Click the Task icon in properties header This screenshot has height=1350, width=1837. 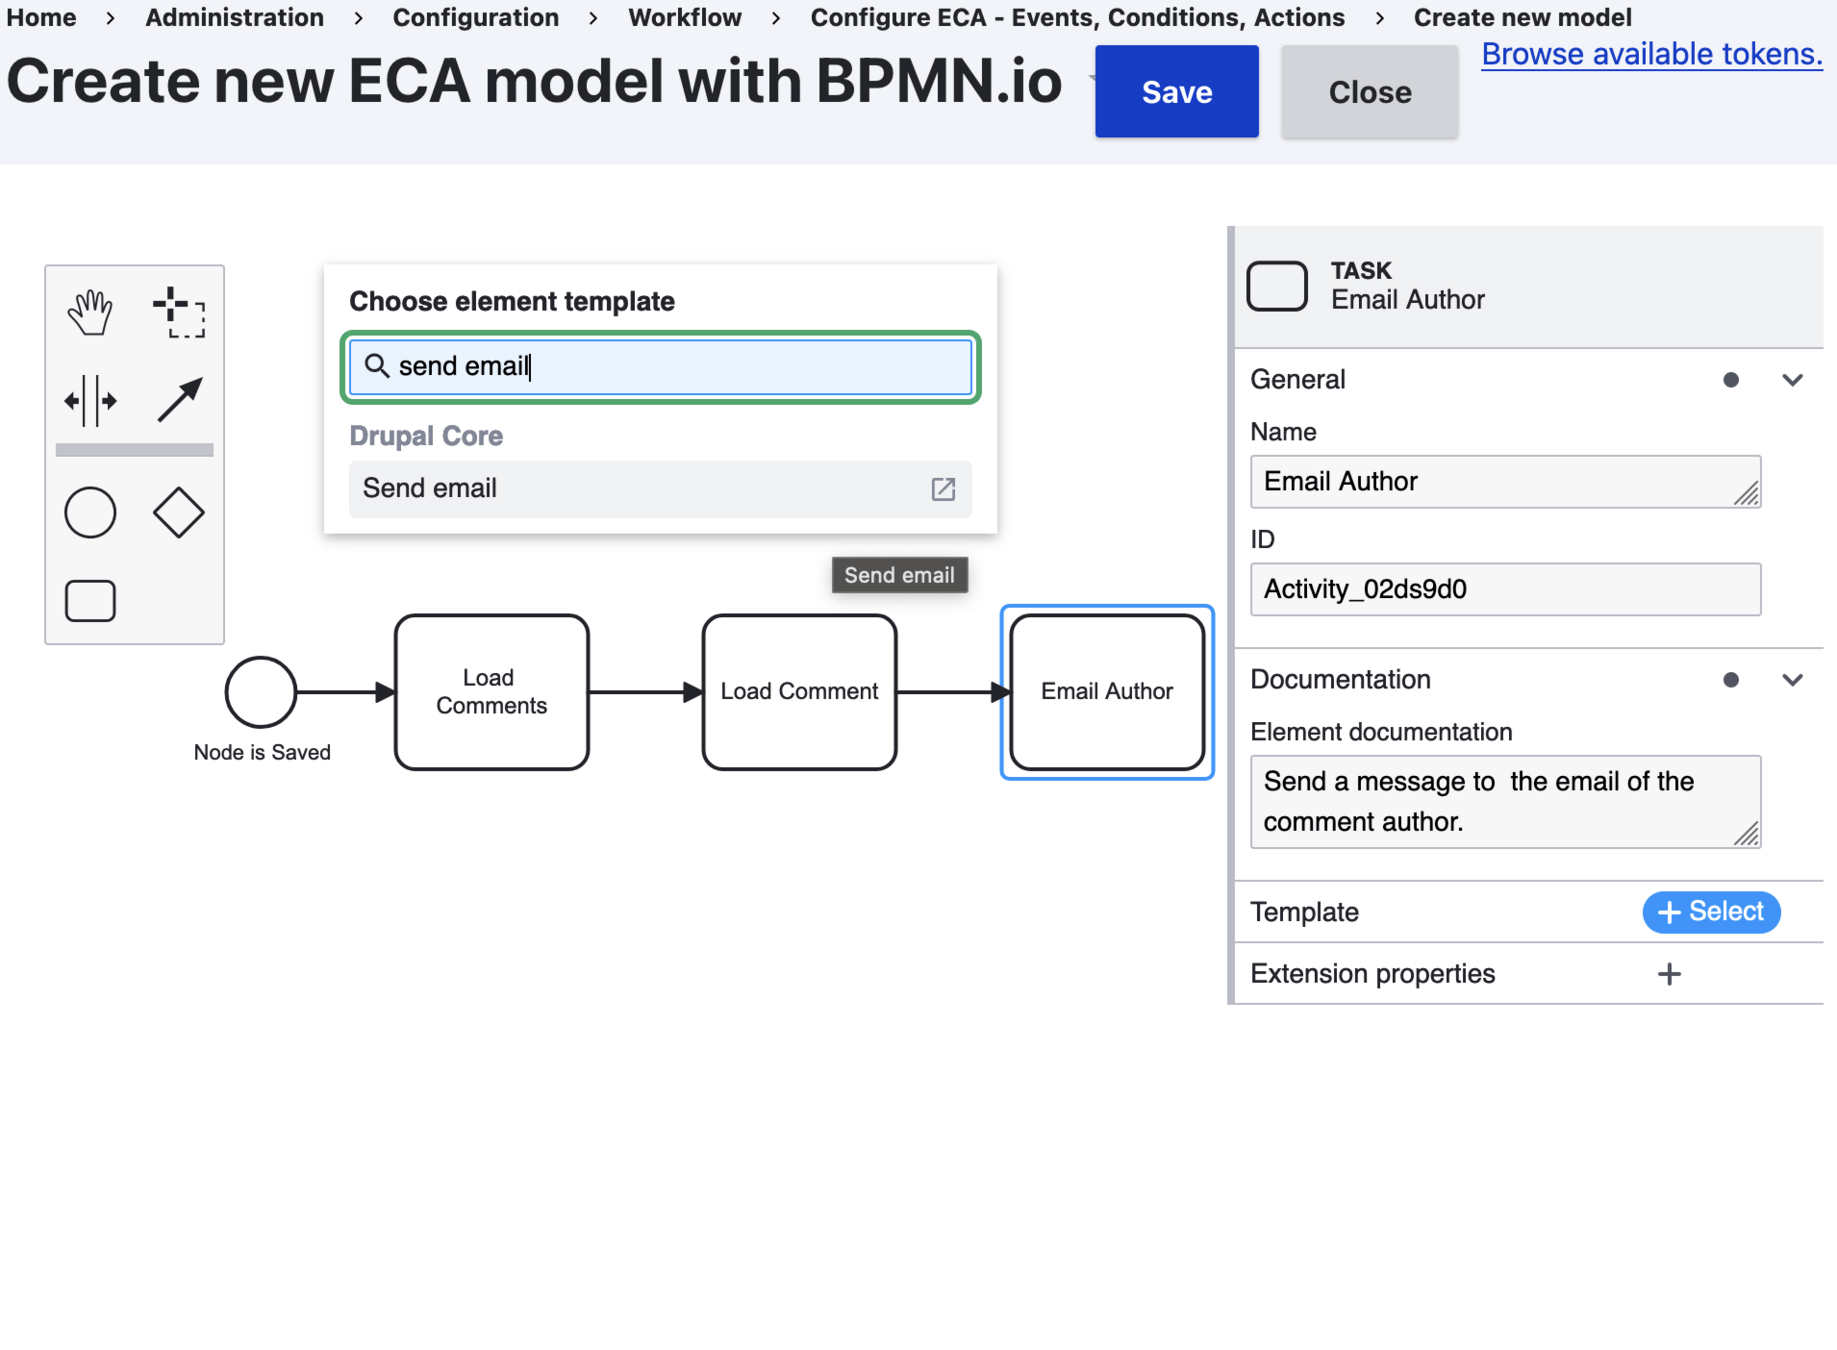(x=1277, y=286)
